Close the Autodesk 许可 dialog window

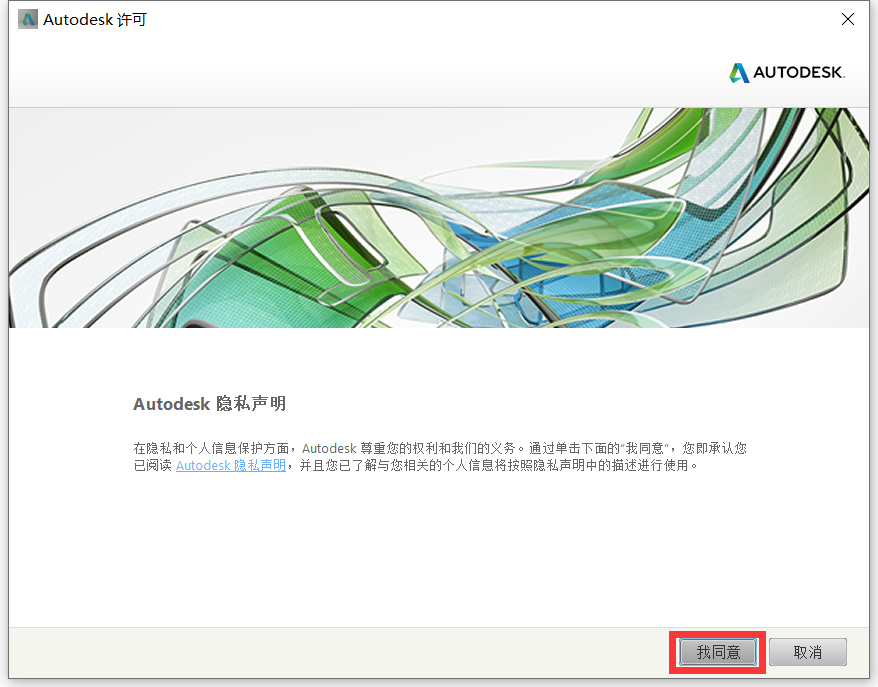point(848,19)
